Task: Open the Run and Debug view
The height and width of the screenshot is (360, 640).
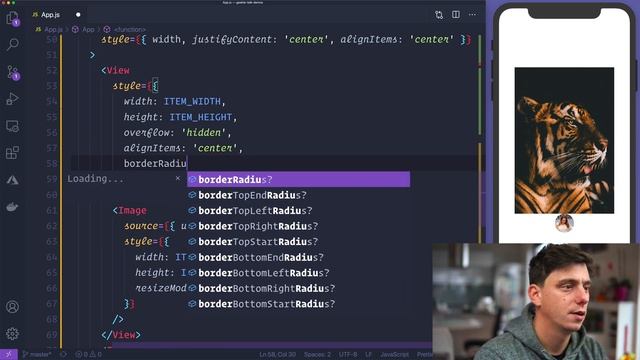Action: coord(12,99)
